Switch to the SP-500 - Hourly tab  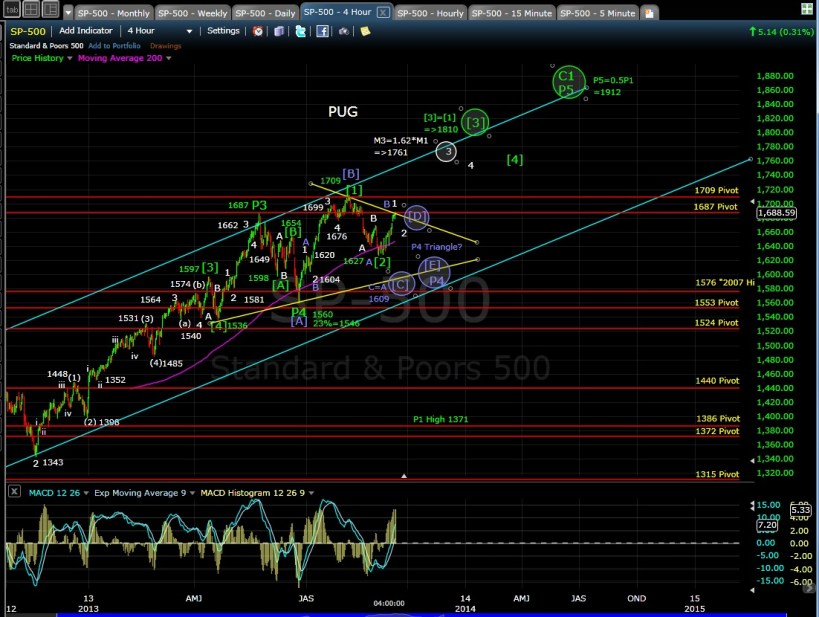click(x=430, y=13)
